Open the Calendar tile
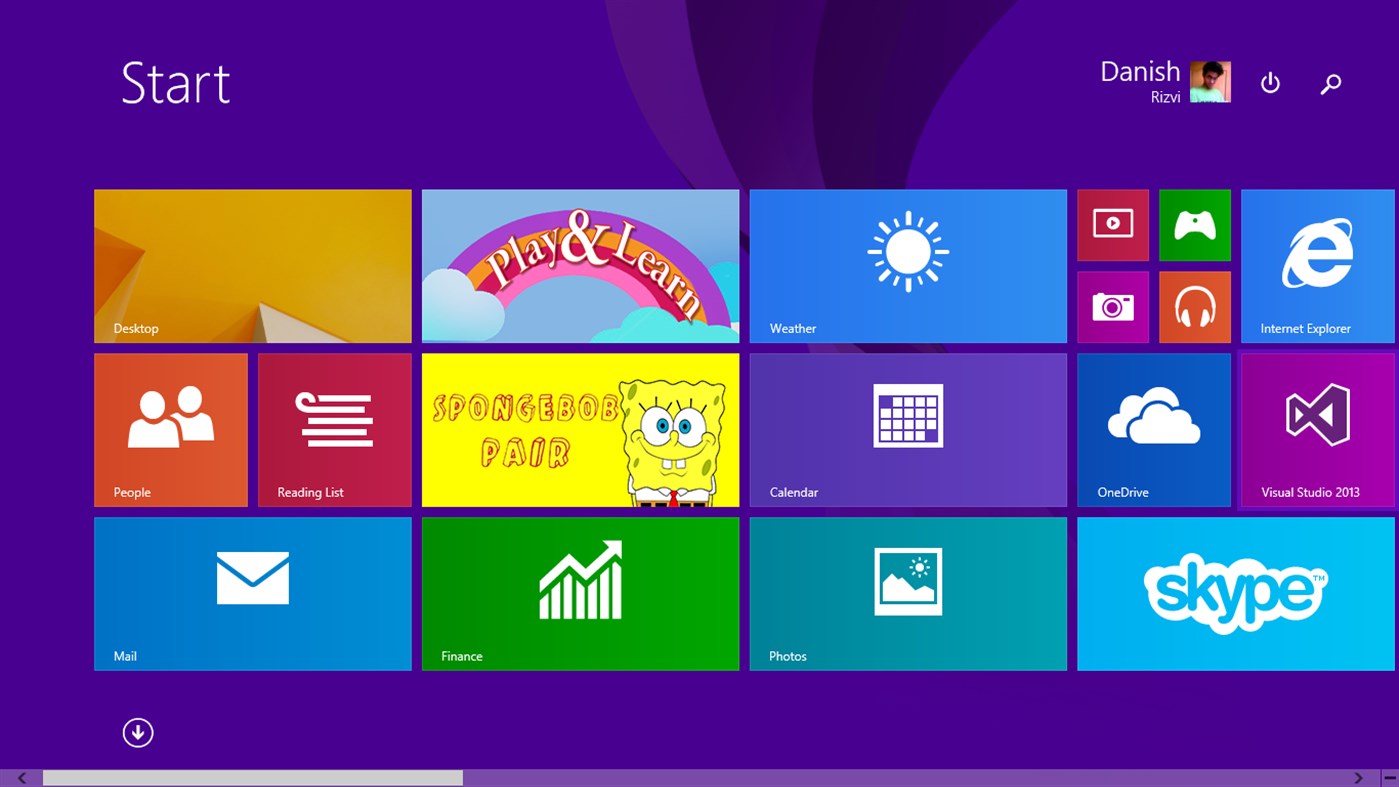 tap(907, 429)
